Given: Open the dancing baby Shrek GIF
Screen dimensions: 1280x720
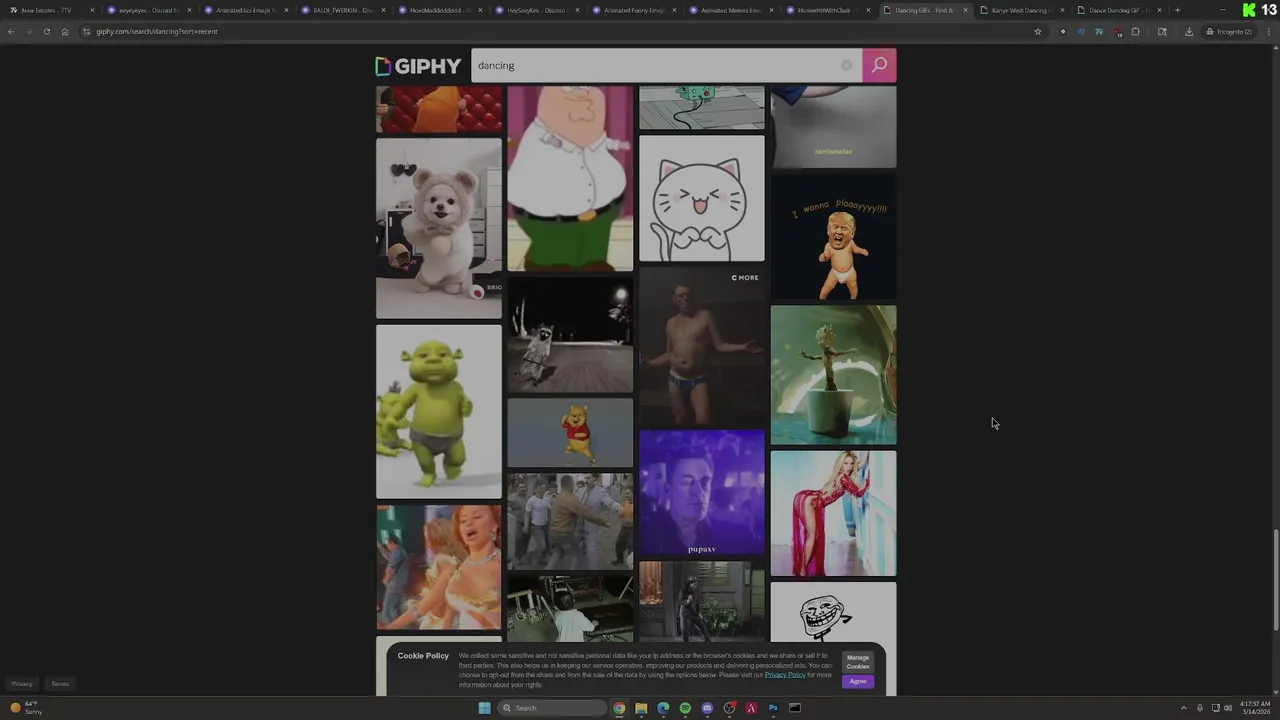Looking at the screenshot, I should tap(439, 411).
